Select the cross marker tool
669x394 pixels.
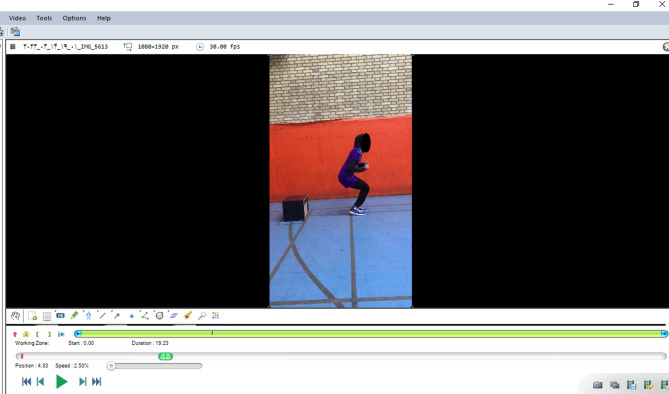click(131, 316)
